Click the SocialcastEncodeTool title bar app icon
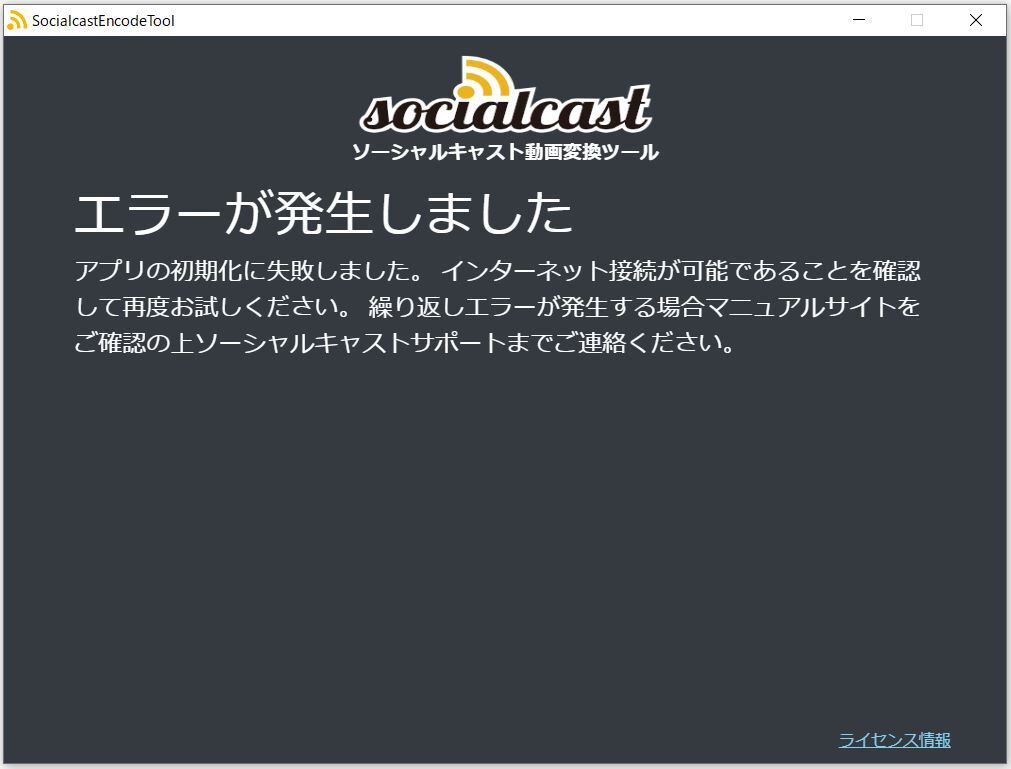 point(17,20)
